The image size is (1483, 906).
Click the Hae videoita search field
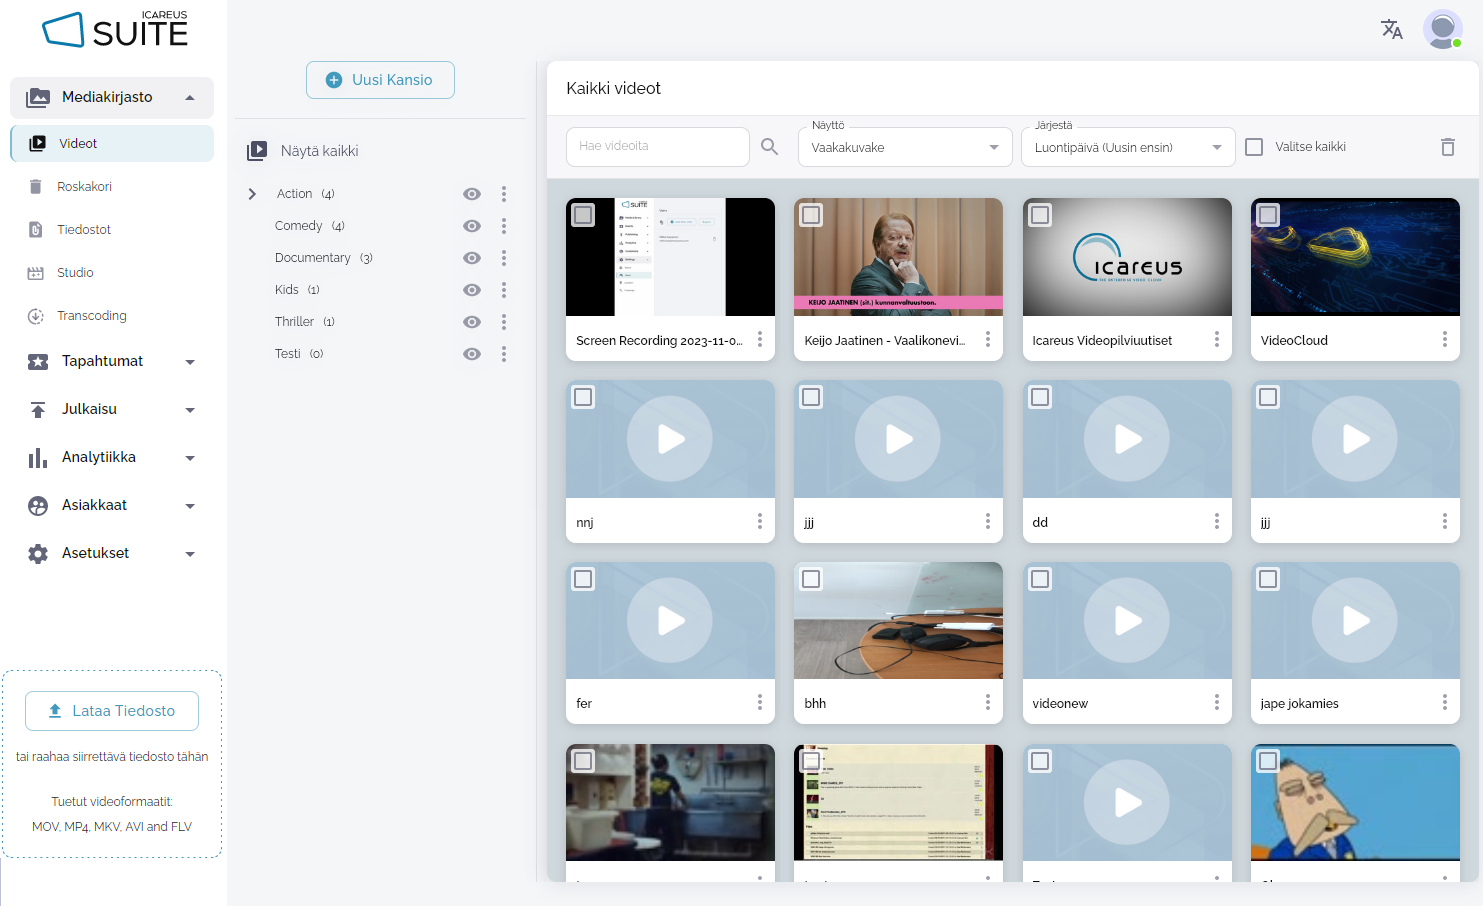pyautogui.click(x=657, y=147)
